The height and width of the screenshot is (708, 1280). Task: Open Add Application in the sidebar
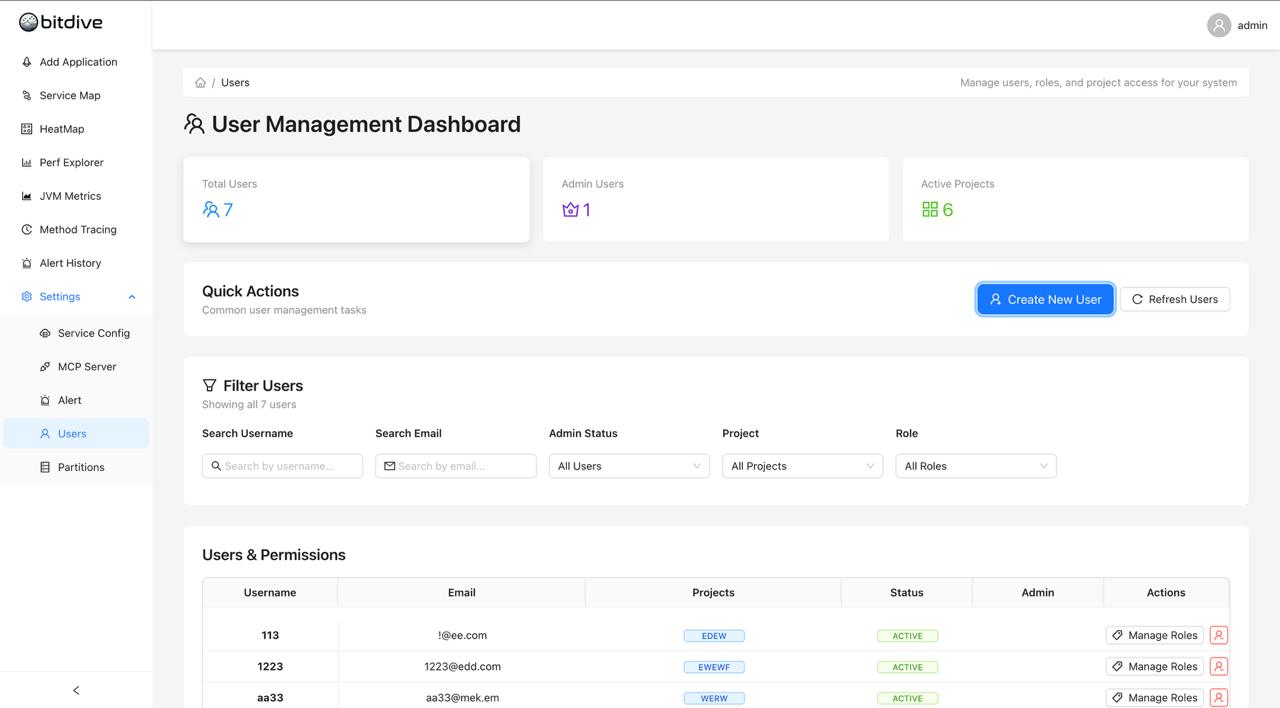click(76, 62)
